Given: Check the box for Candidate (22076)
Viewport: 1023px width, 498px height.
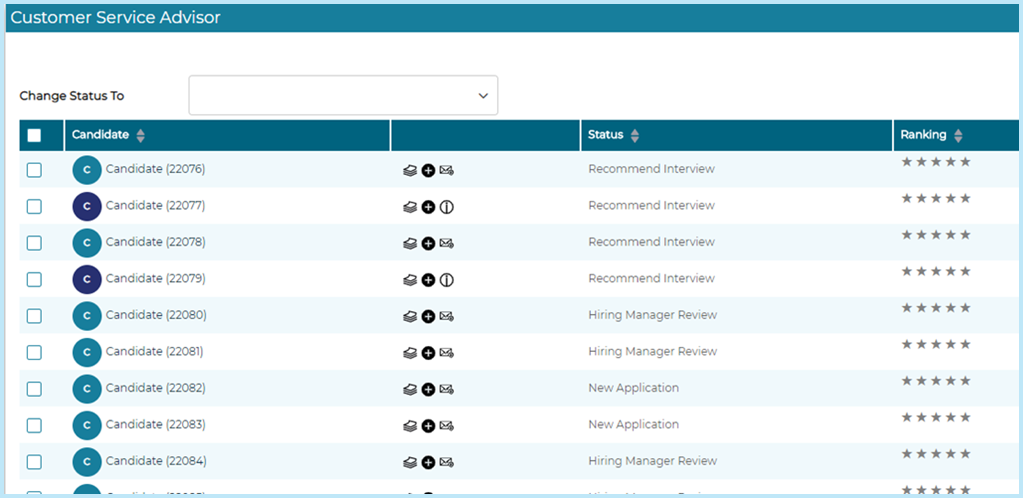Looking at the screenshot, I should point(34,170).
